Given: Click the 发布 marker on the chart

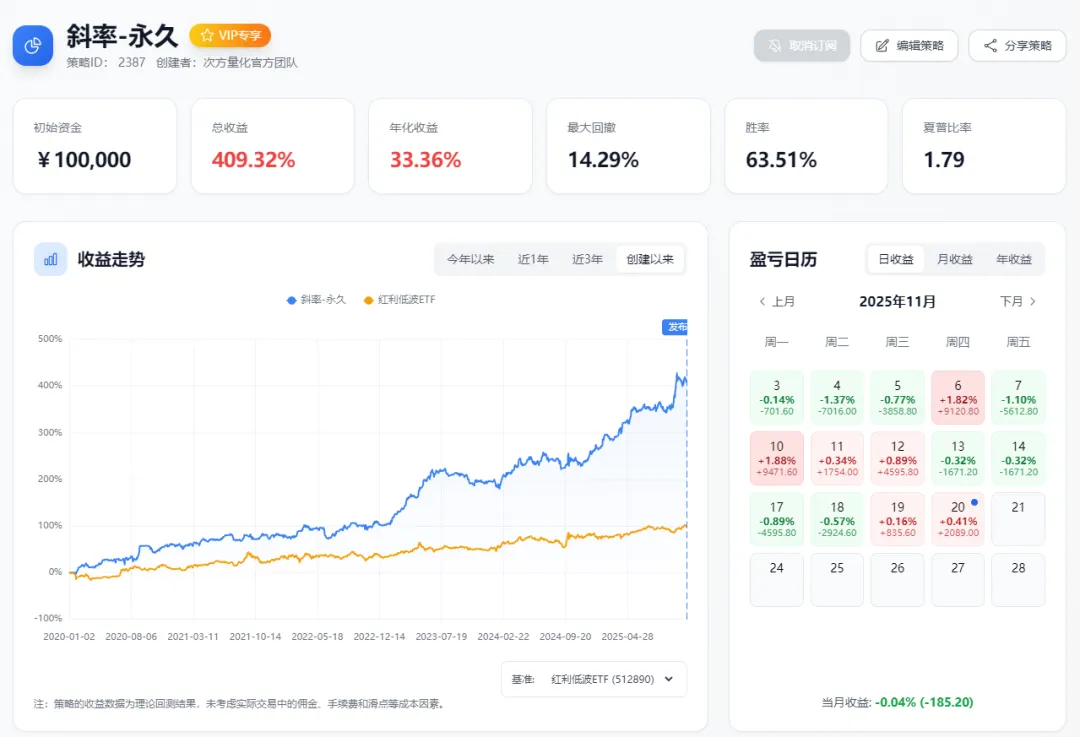Looking at the screenshot, I should click(x=676, y=327).
